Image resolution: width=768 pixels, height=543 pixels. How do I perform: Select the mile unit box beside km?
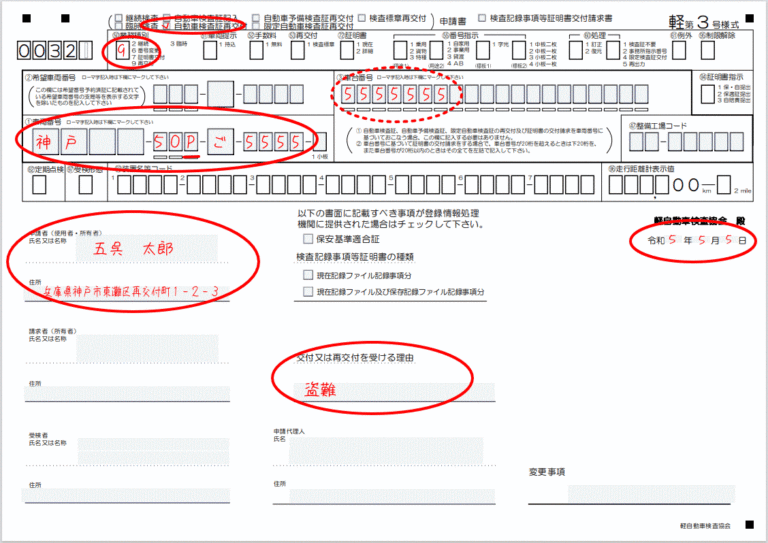pyautogui.click(x=724, y=185)
